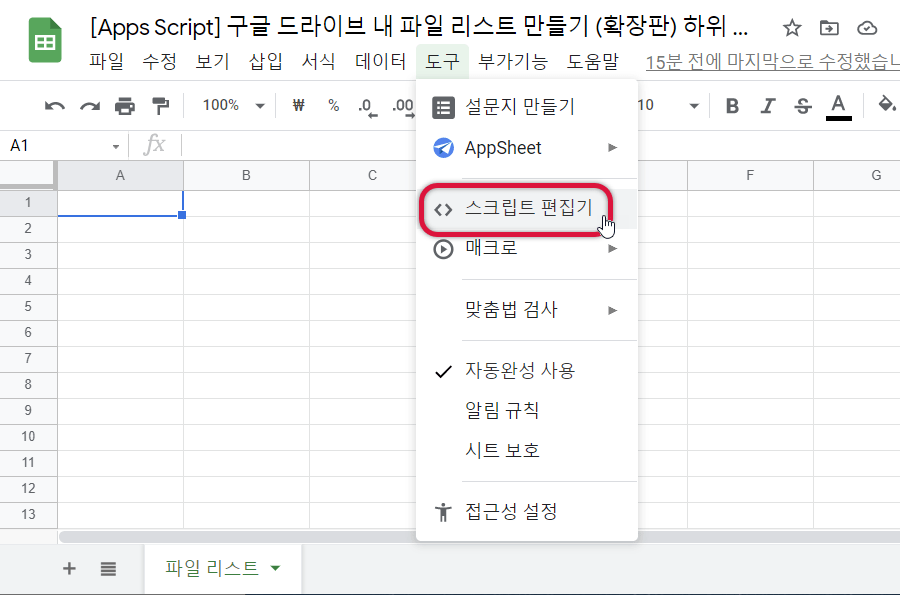Click the Google Sheets home icon
The image size is (900, 595).
click(x=45, y=40)
